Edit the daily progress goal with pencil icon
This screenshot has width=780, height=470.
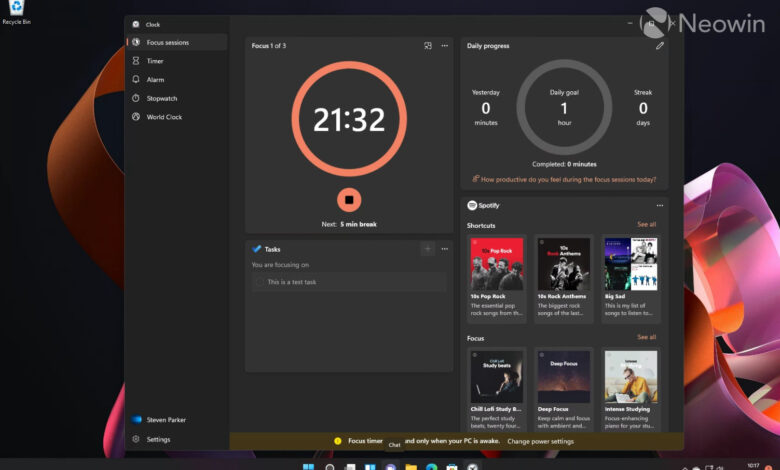660,46
